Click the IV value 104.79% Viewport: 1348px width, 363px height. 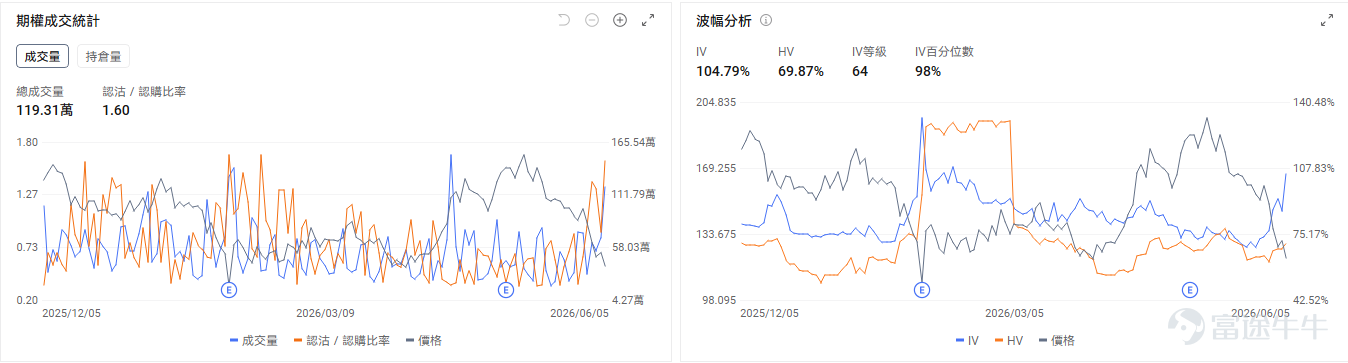click(723, 71)
